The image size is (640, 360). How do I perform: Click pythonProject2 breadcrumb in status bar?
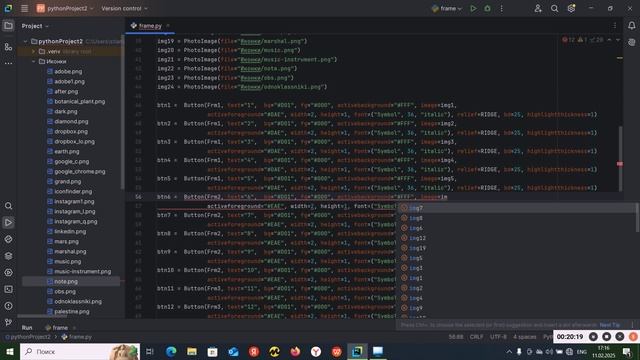tap(28, 337)
